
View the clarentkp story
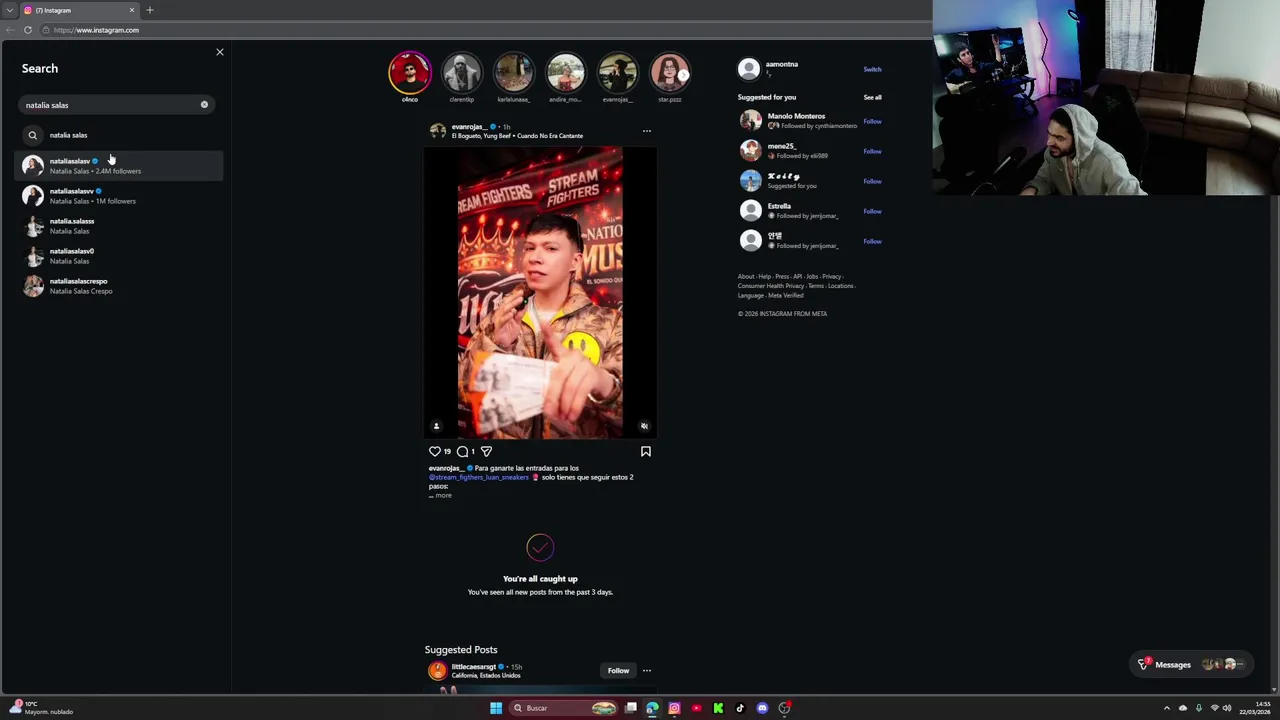462,73
